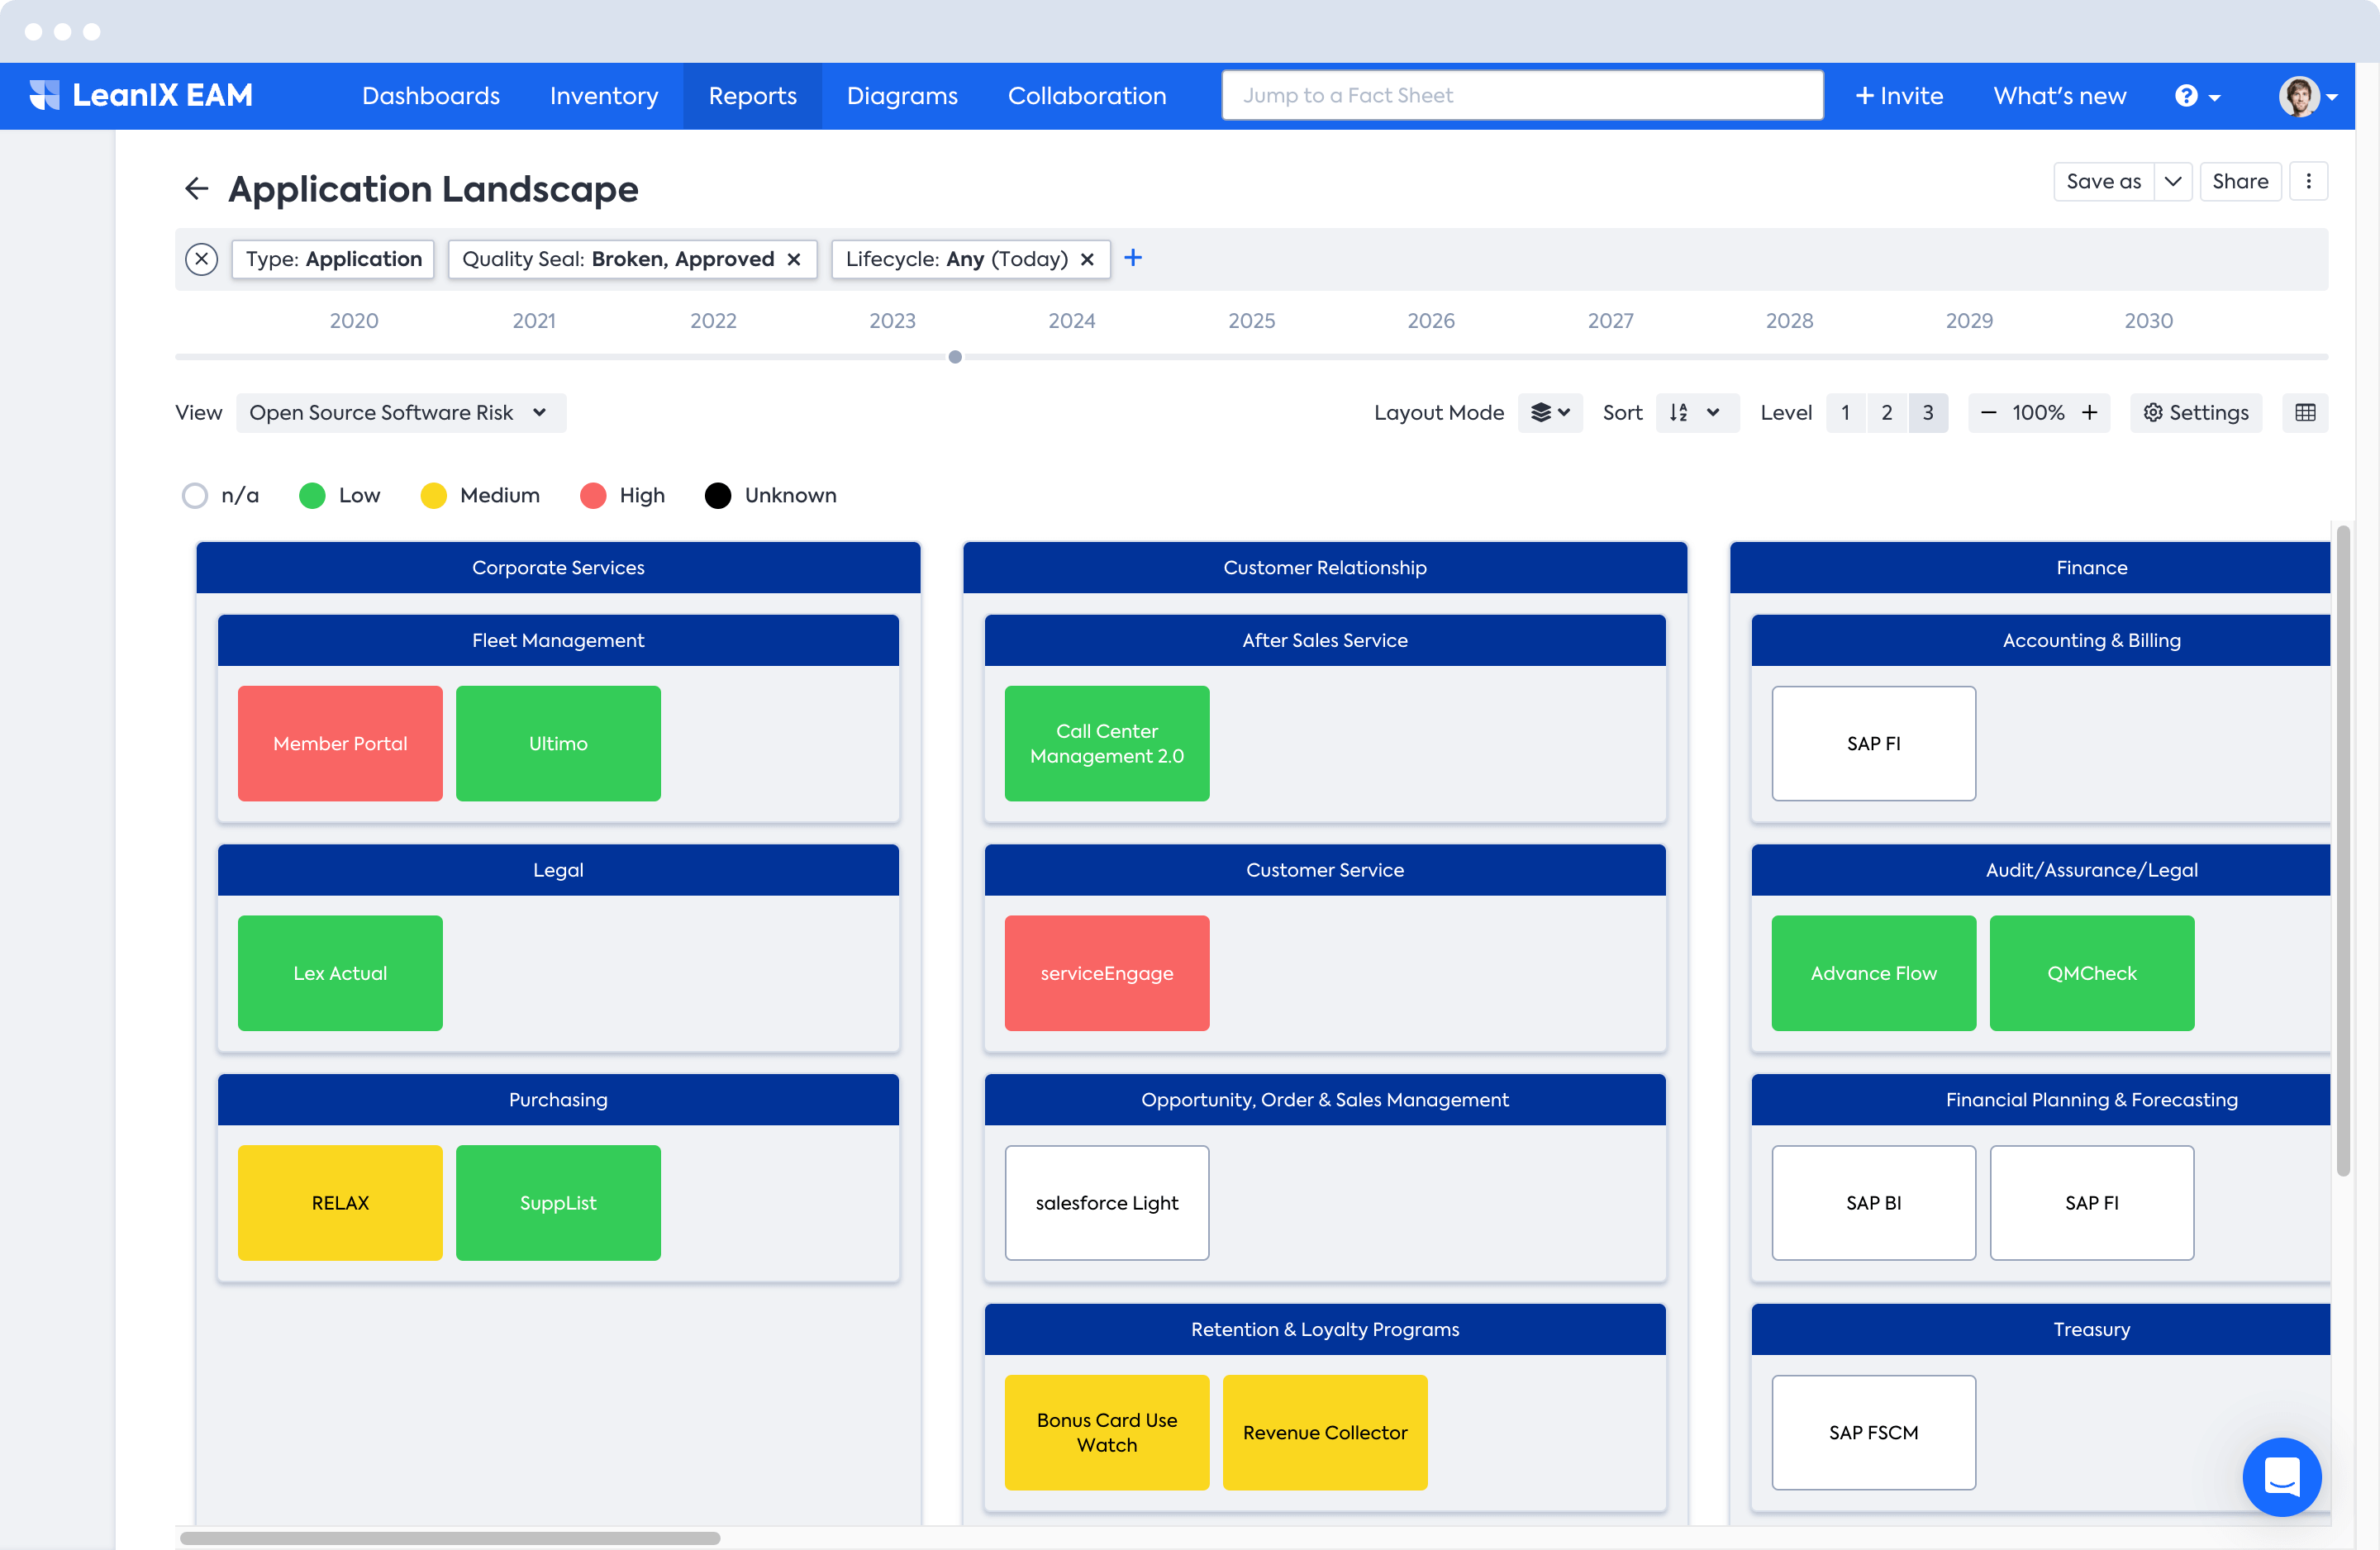Image resolution: width=2380 pixels, height=1550 pixels.
Task: Click year 2027 on the timeline
Action: click(1610, 320)
